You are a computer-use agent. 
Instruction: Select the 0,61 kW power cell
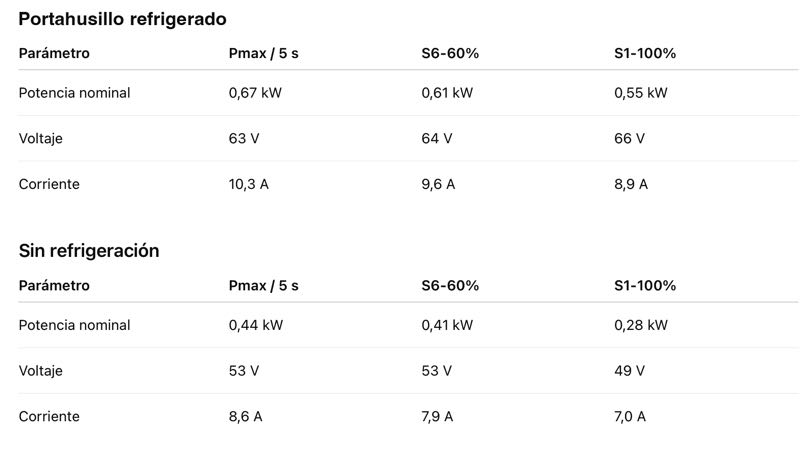[x=447, y=93]
